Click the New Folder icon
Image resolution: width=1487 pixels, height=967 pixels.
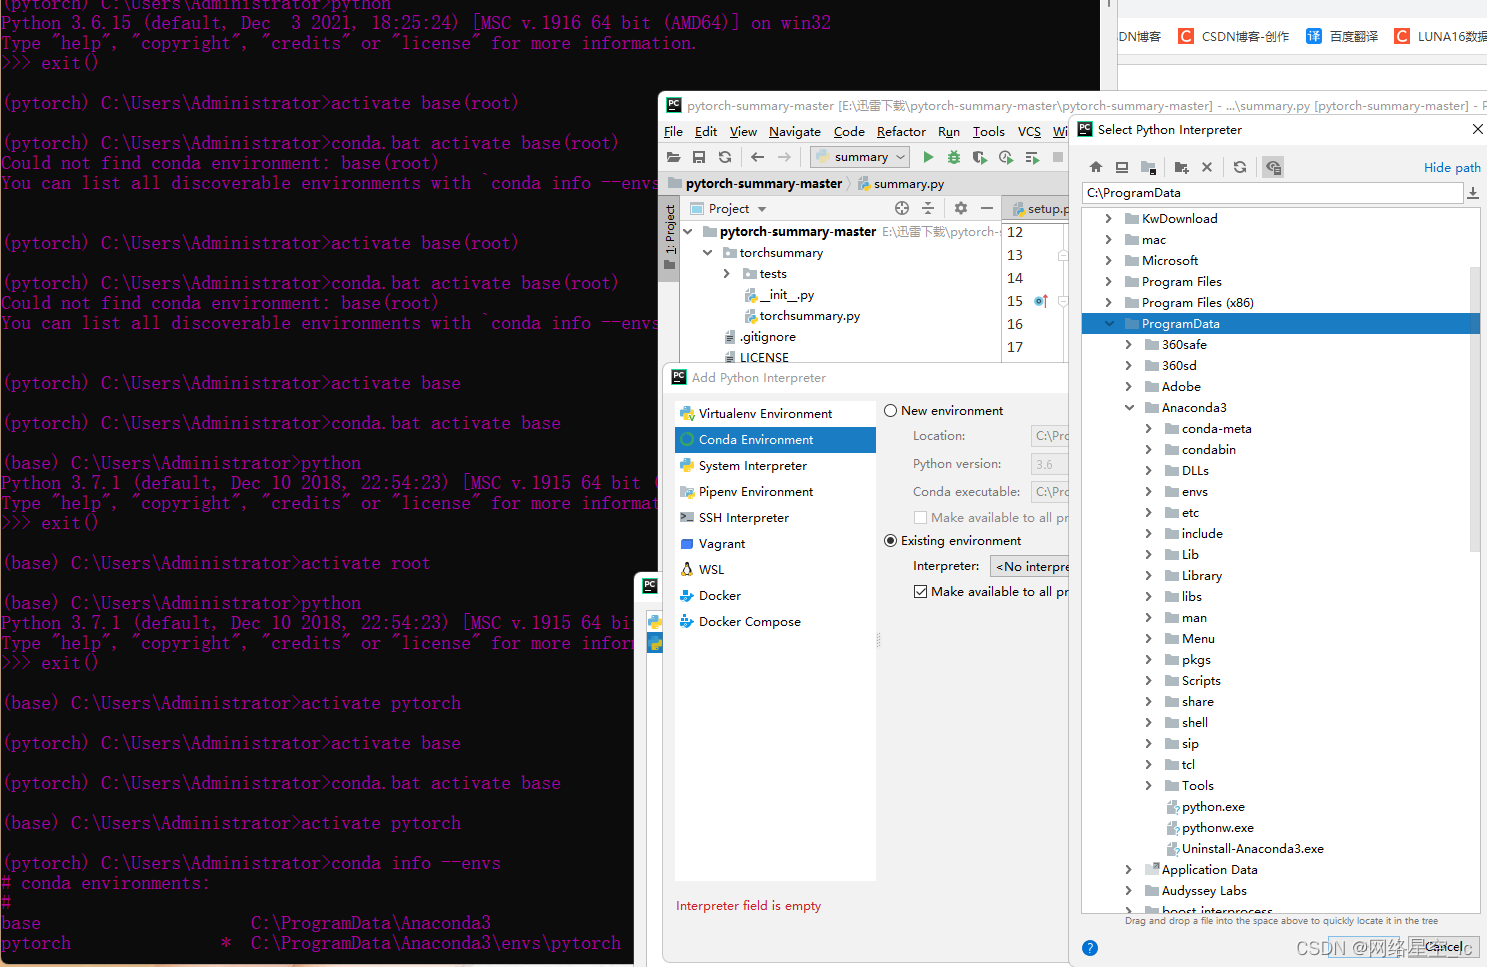tap(1181, 167)
